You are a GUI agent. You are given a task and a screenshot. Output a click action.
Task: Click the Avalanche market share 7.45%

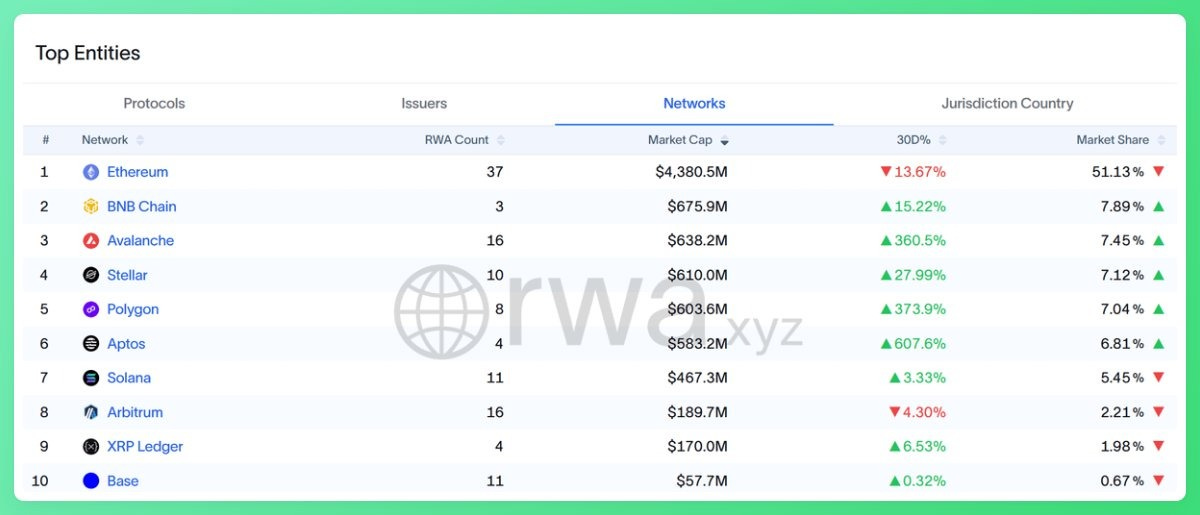coord(1123,240)
